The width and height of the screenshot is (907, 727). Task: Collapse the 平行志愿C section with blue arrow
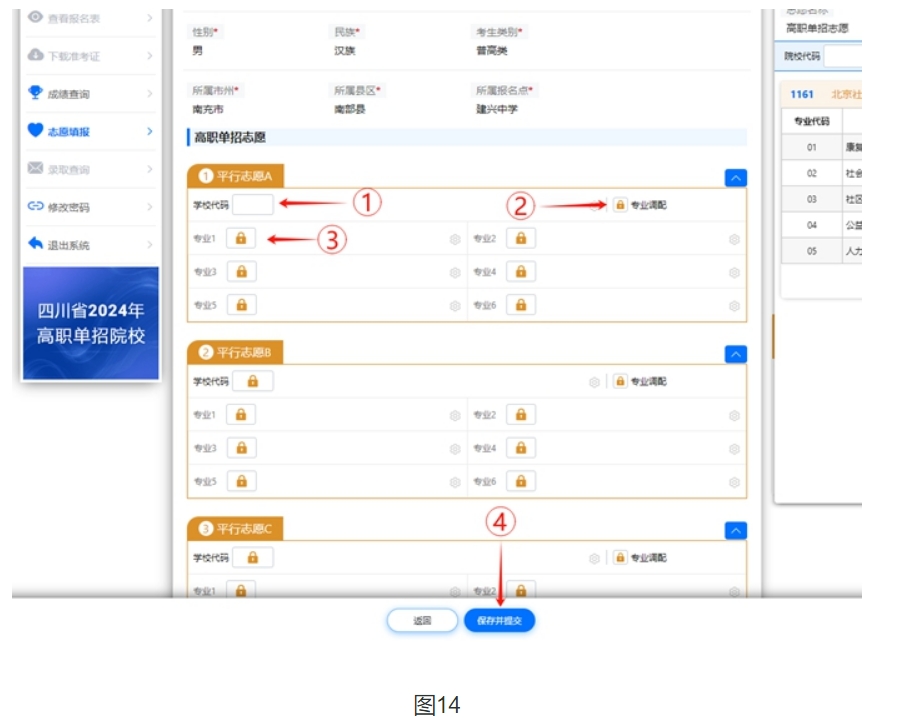pos(735,530)
